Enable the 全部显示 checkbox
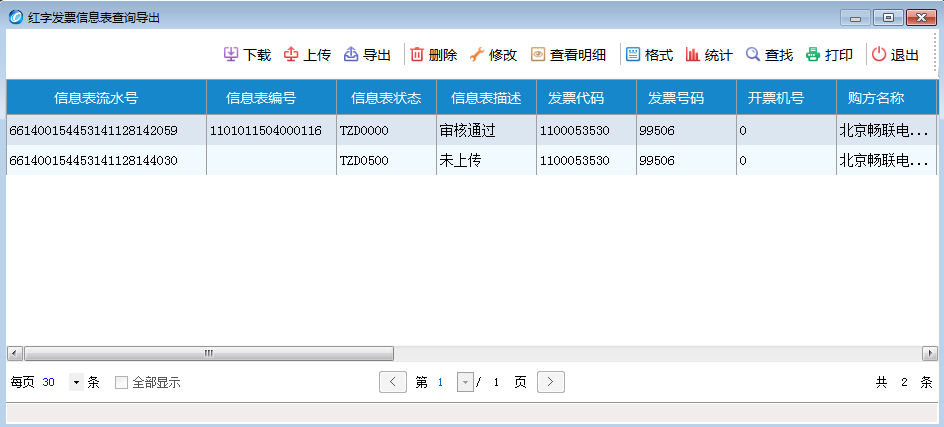 122,382
